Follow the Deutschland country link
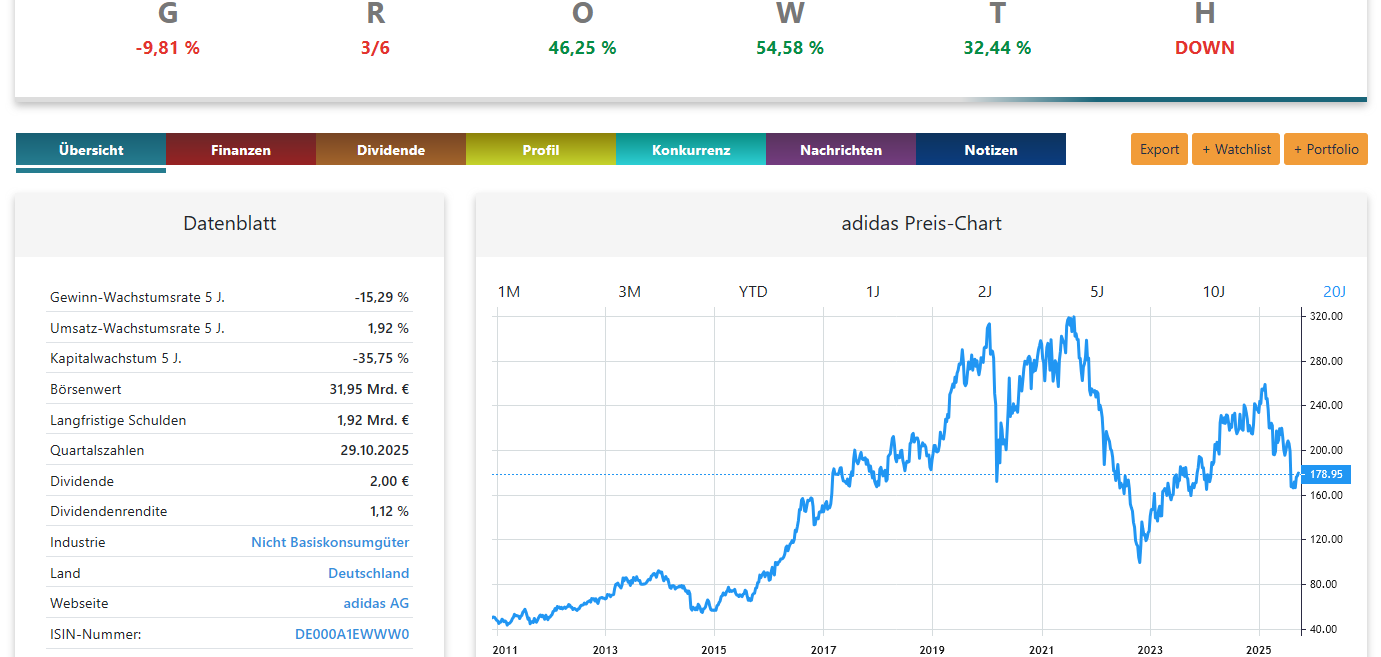The height and width of the screenshot is (657, 1381). 368,573
